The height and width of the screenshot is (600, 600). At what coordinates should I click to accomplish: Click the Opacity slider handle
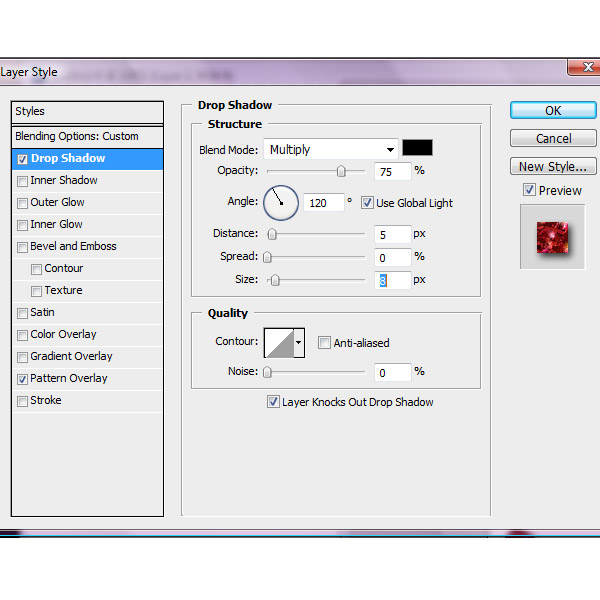(x=341, y=171)
